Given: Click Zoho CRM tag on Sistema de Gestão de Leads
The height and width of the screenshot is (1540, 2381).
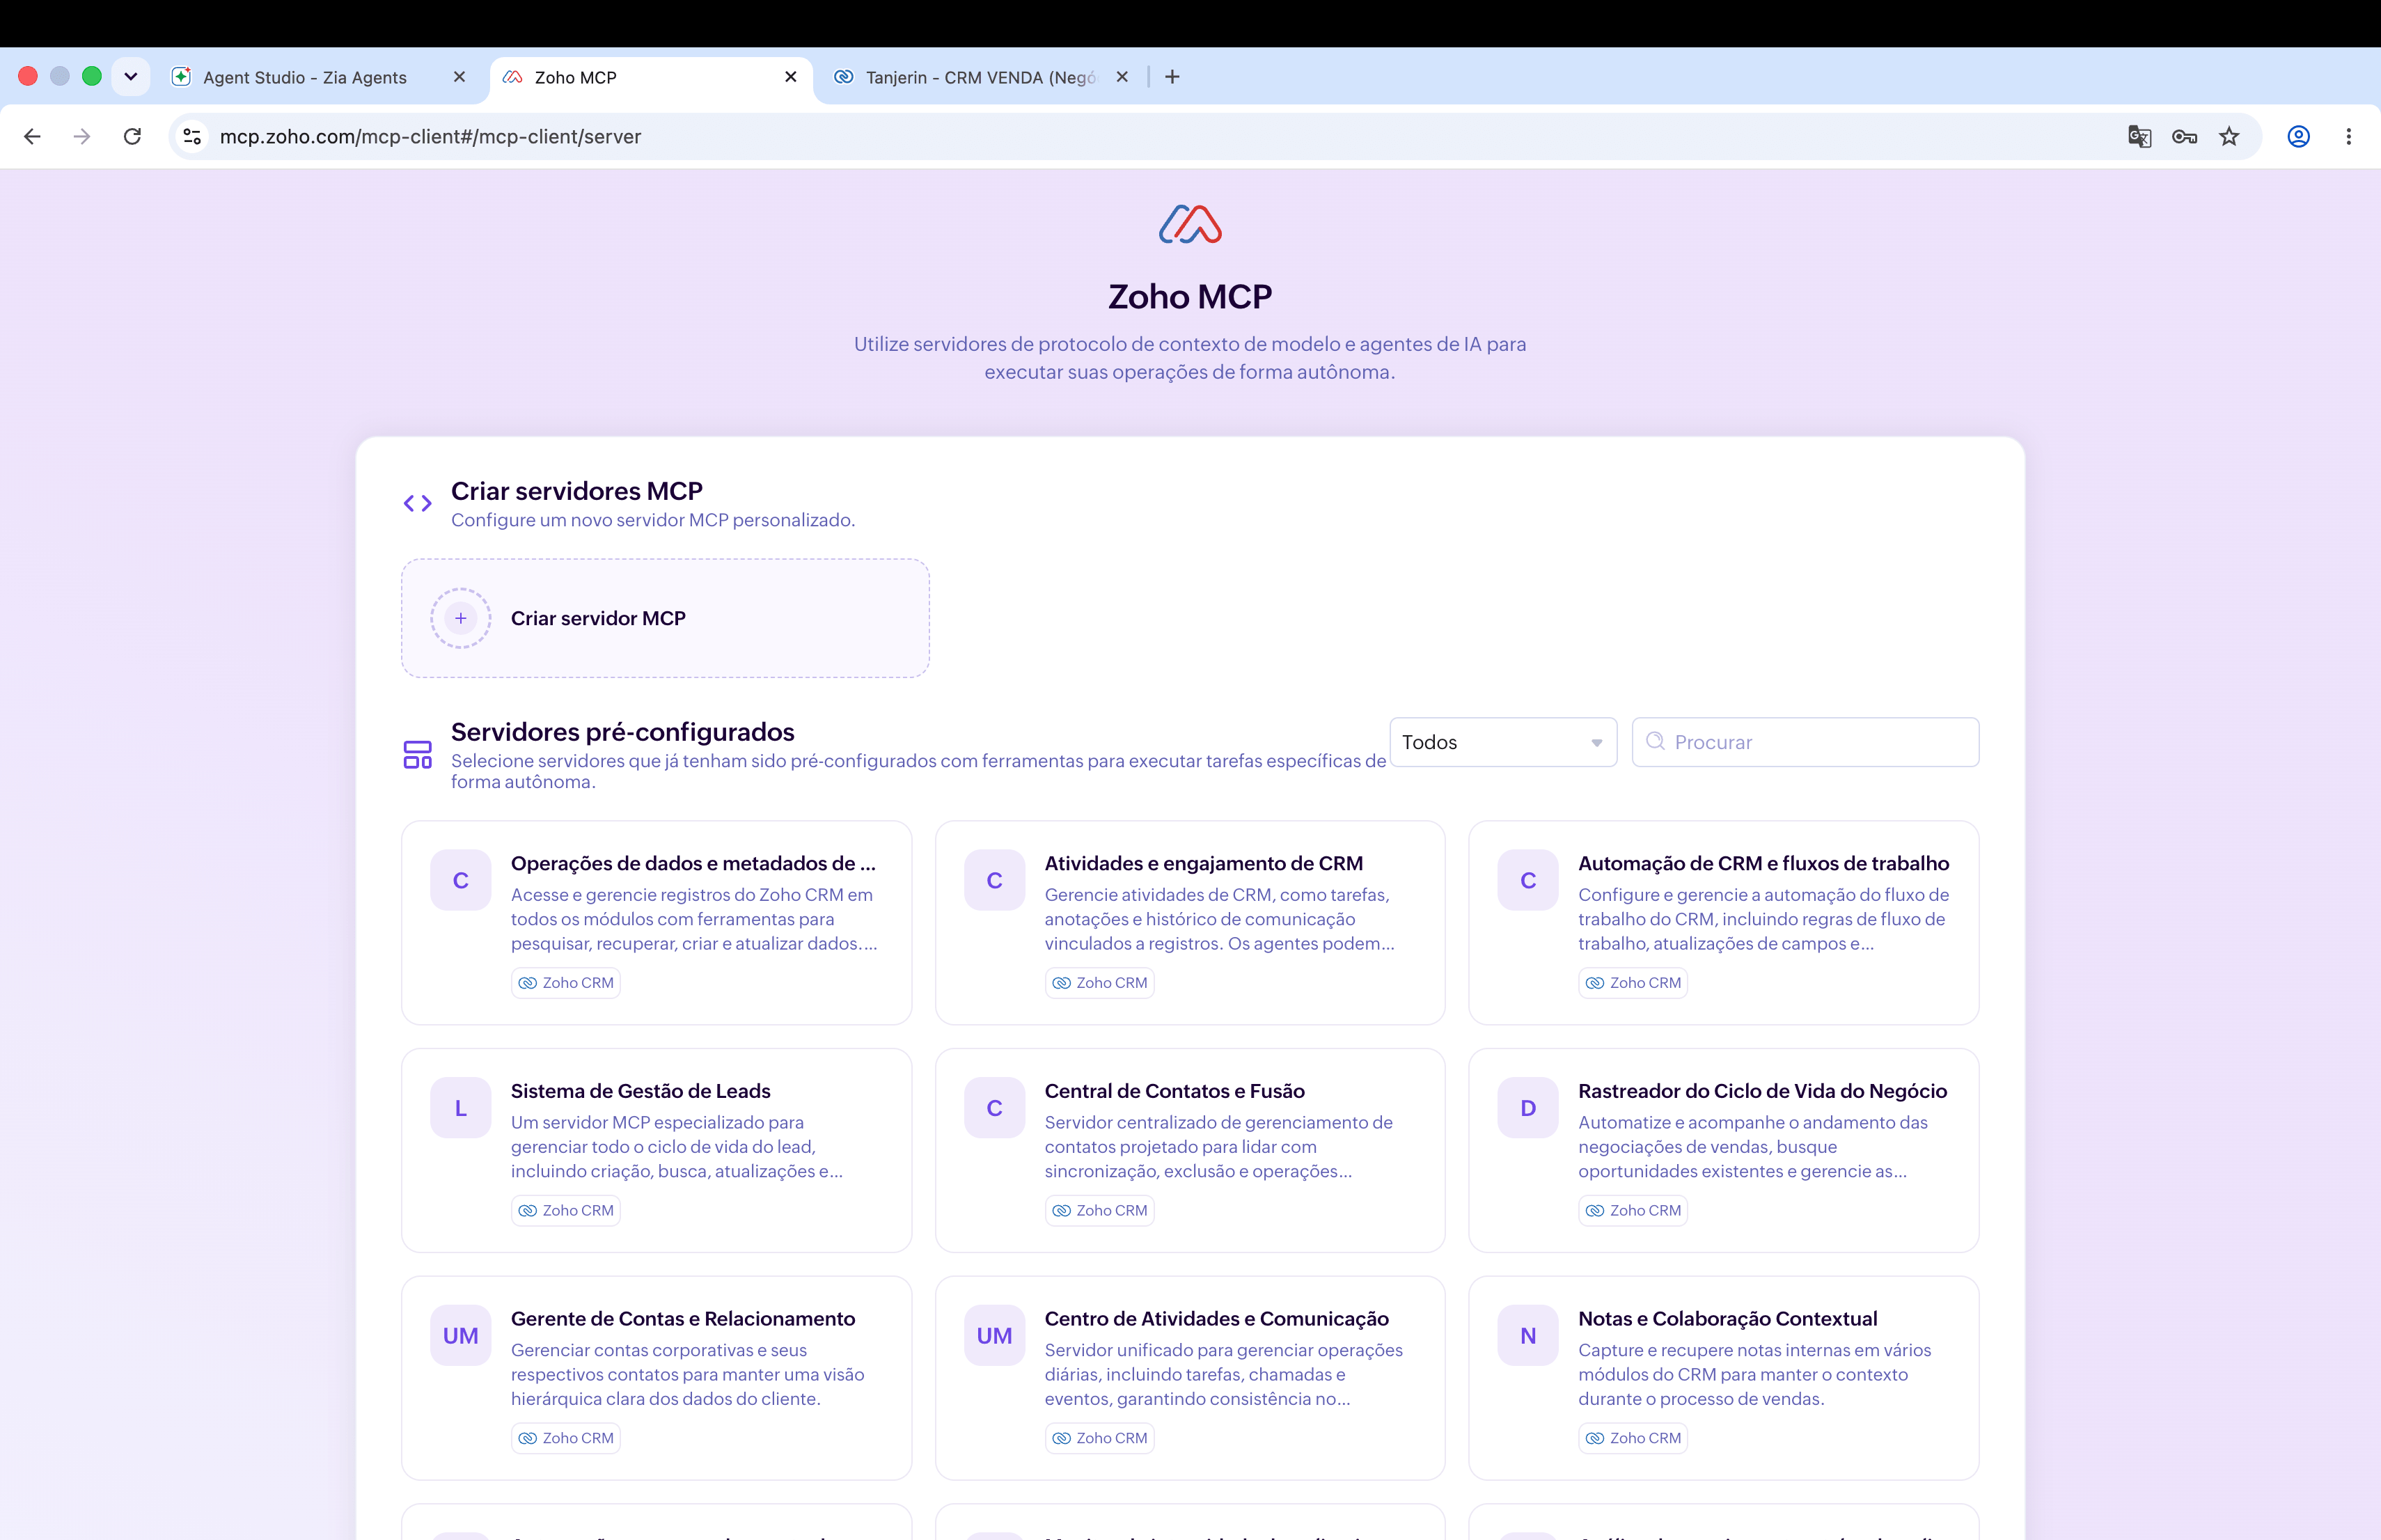Looking at the screenshot, I should pos(566,1211).
